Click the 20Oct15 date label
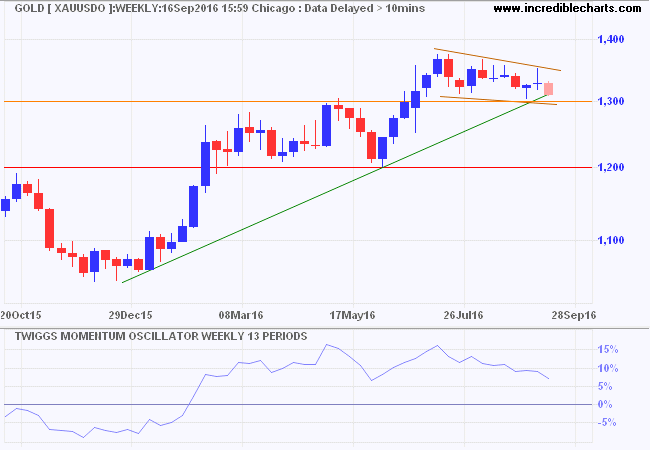 [x=21, y=315]
